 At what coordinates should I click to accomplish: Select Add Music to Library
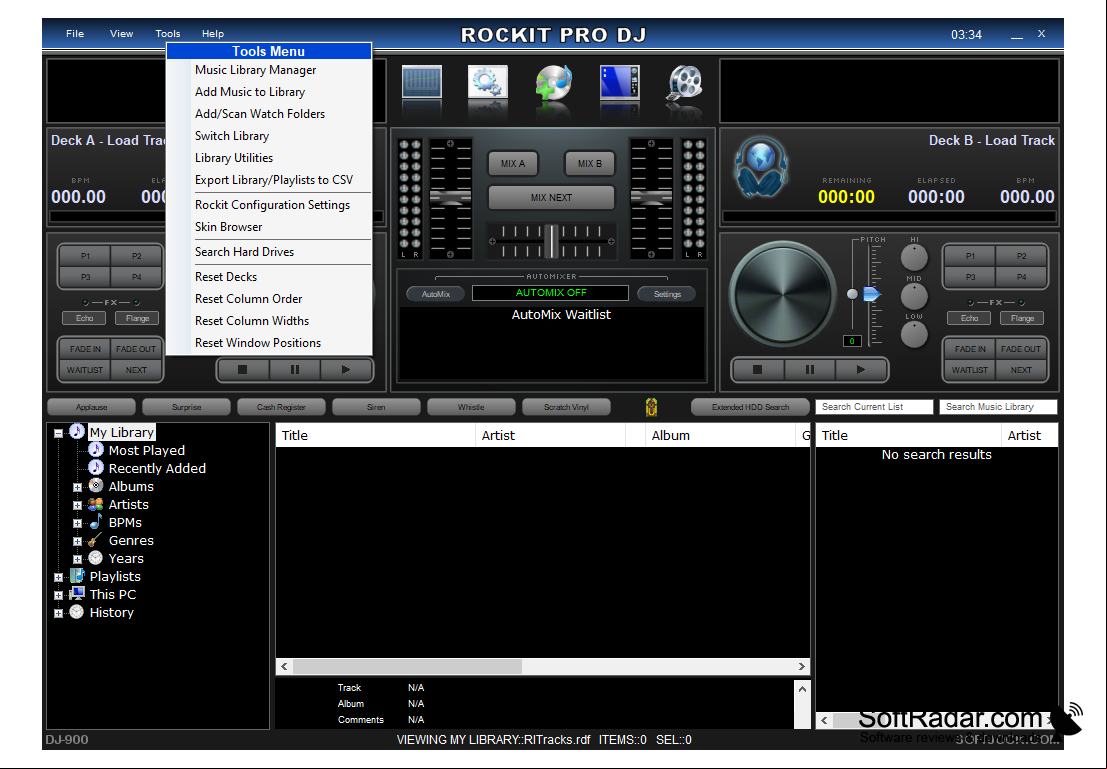pyautogui.click(x=269, y=92)
